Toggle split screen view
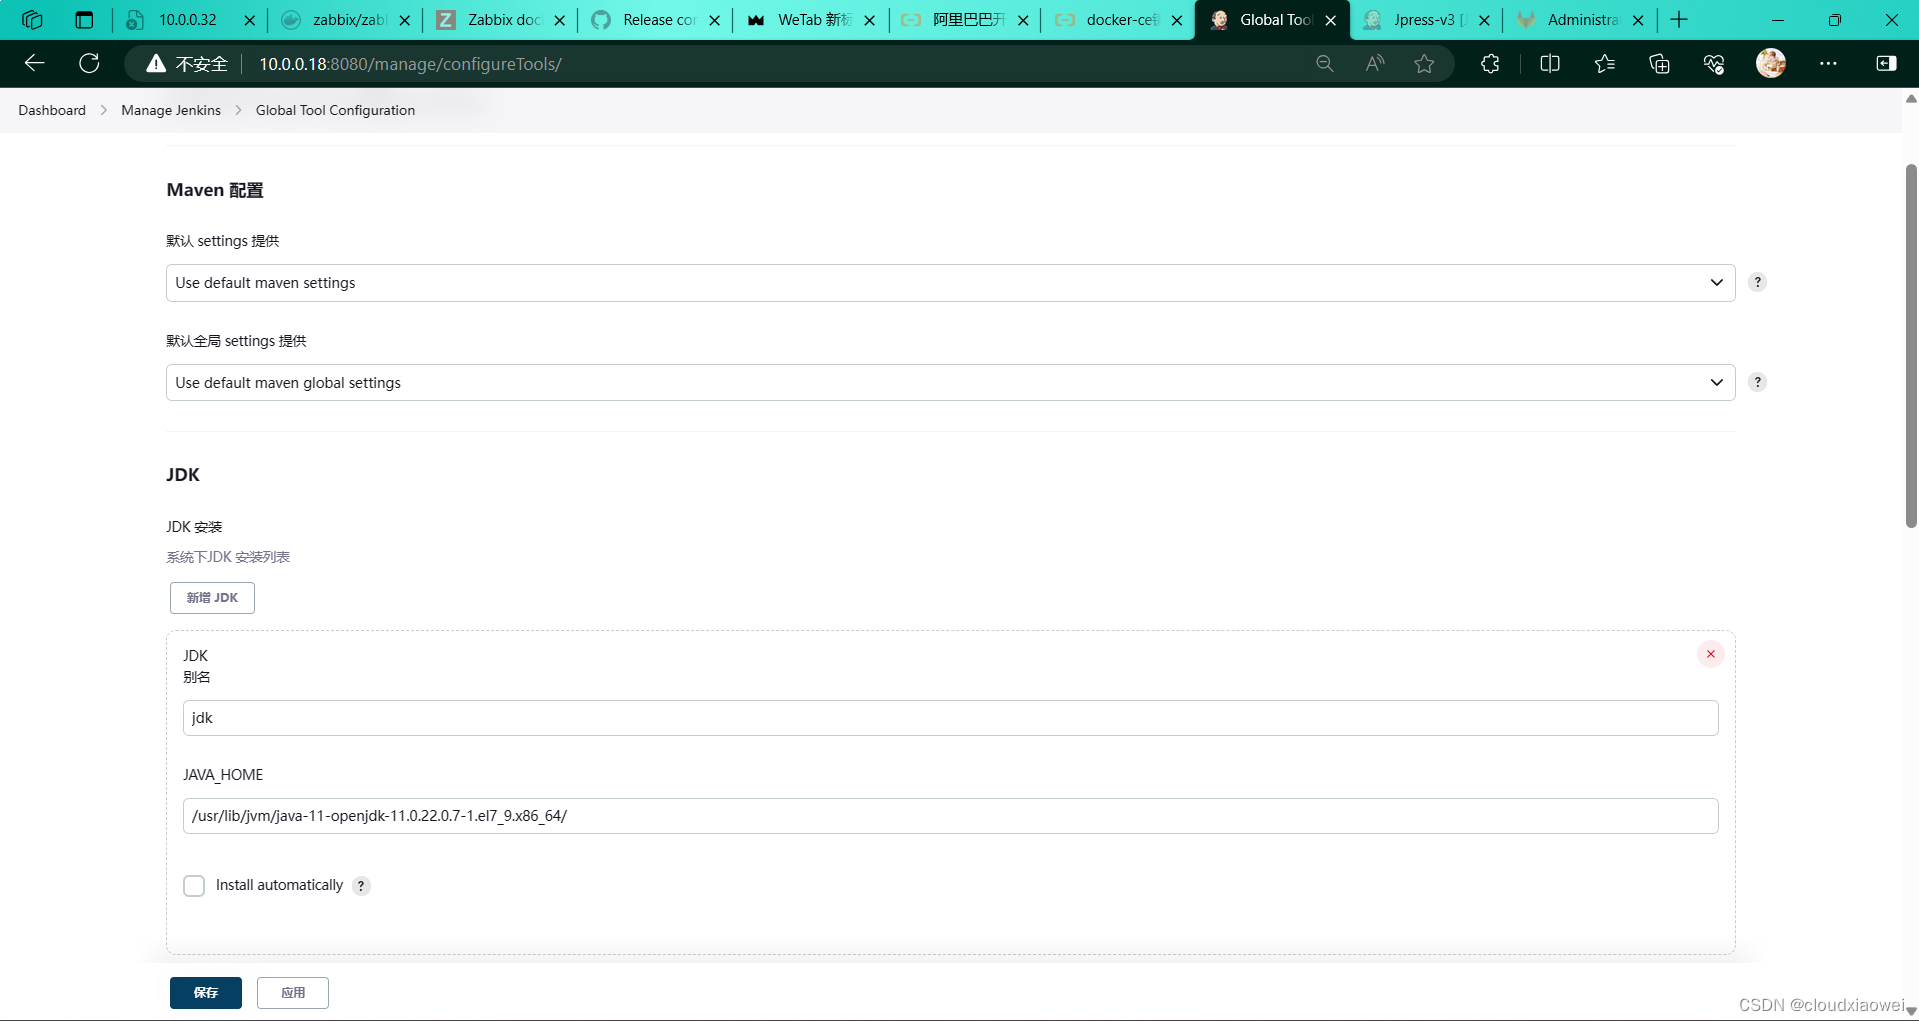Image resolution: width=1919 pixels, height=1021 pixels. pyautogui.click(x=1550, y=63)
